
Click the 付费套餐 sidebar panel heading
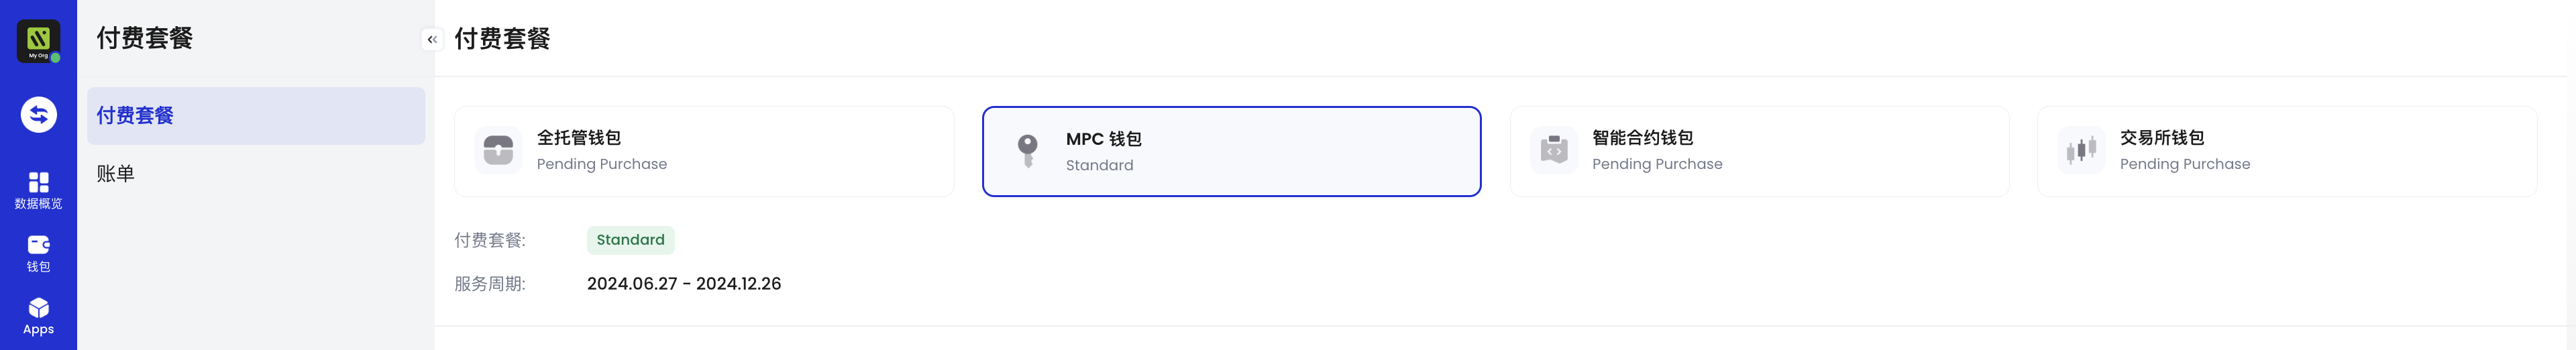(144, 38)
